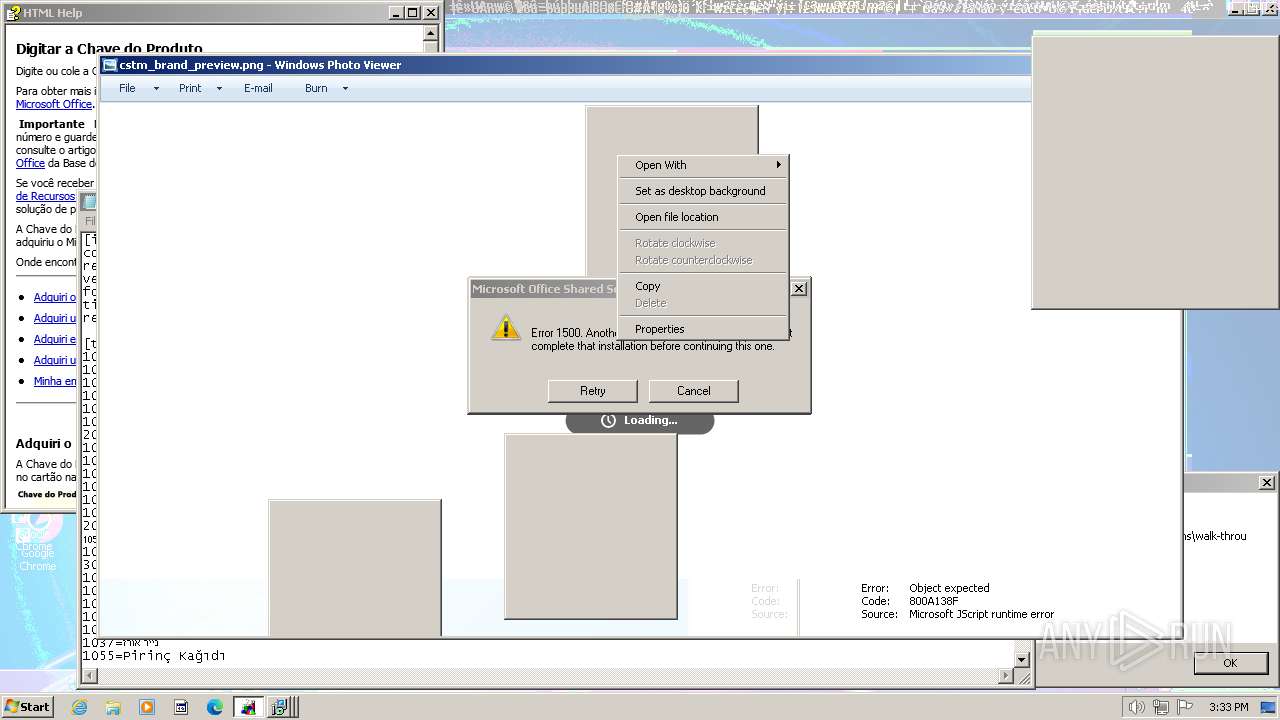Switch to Photo Viewer taskbar button

click(x=248, y=707)
